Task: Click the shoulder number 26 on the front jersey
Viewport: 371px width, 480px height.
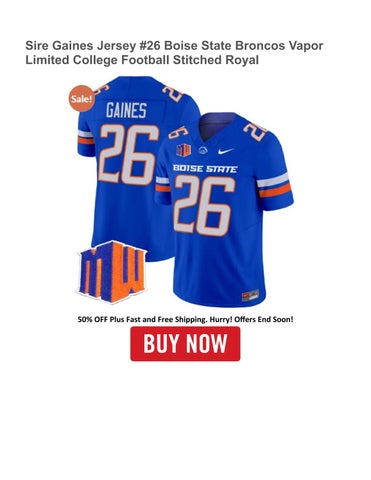Action: tap(255, 131)
